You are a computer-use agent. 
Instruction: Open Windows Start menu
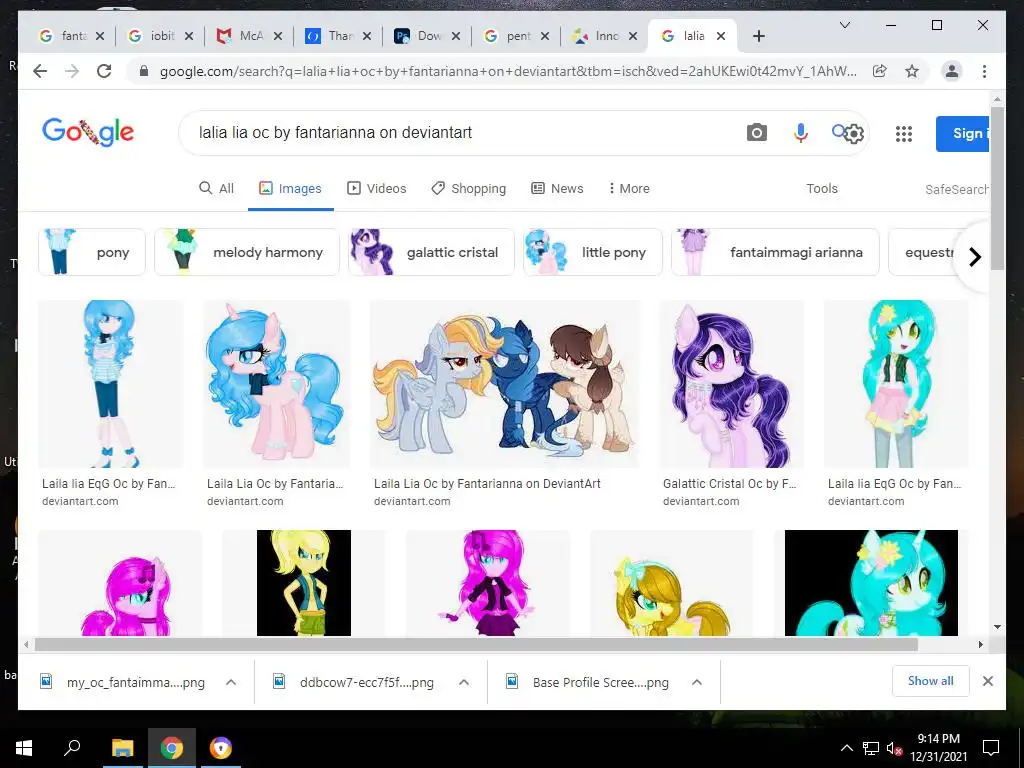tap(24, 748)
